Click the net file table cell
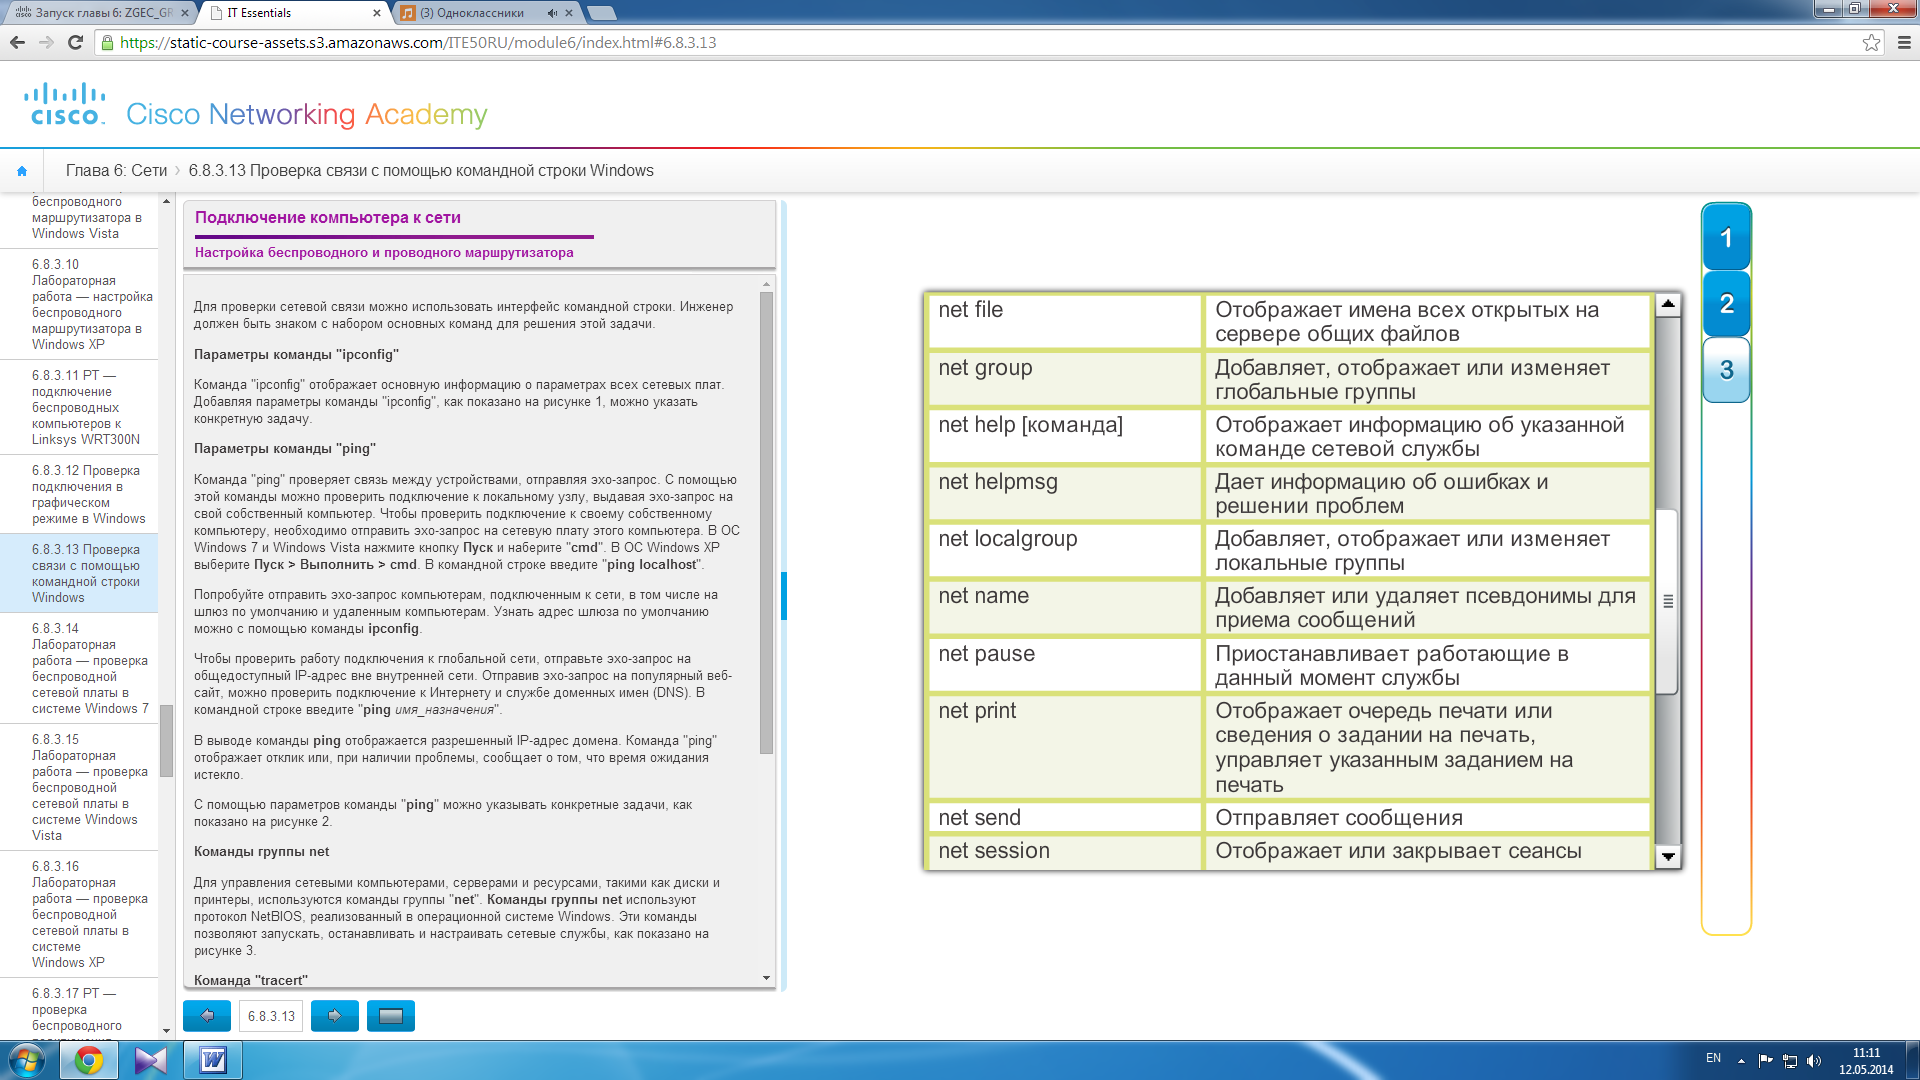Viewport: 1920px width, 1080px height. click(x=1065, y=321)
